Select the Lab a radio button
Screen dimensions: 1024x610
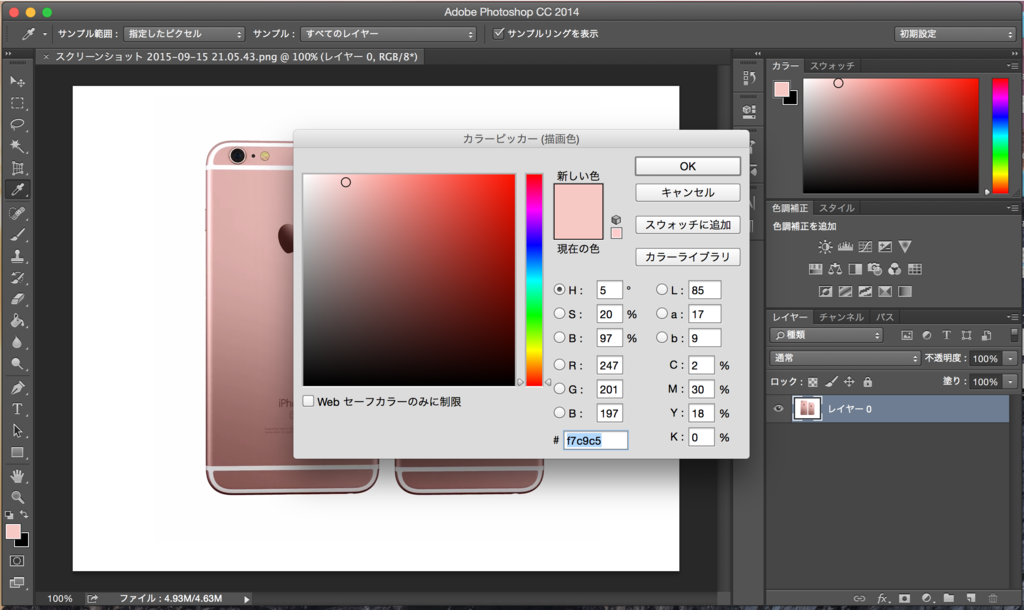[662, 313]
